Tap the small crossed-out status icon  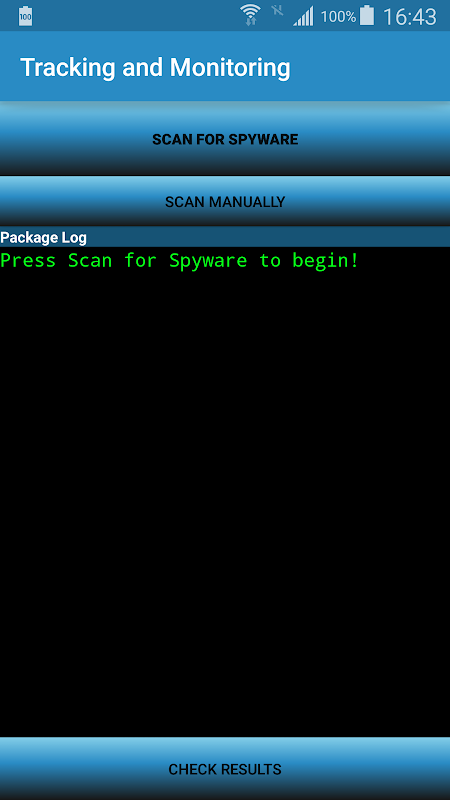[277, 10]
